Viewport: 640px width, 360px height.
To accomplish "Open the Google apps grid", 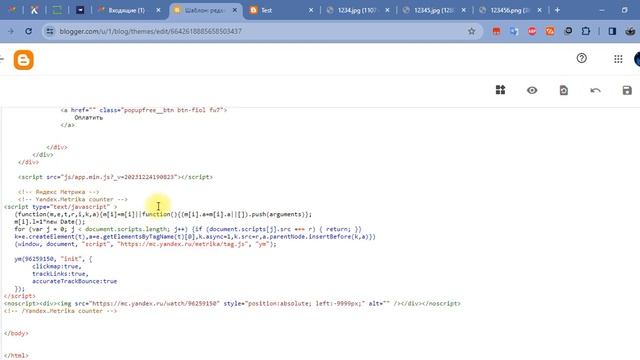I will point(618,59).
